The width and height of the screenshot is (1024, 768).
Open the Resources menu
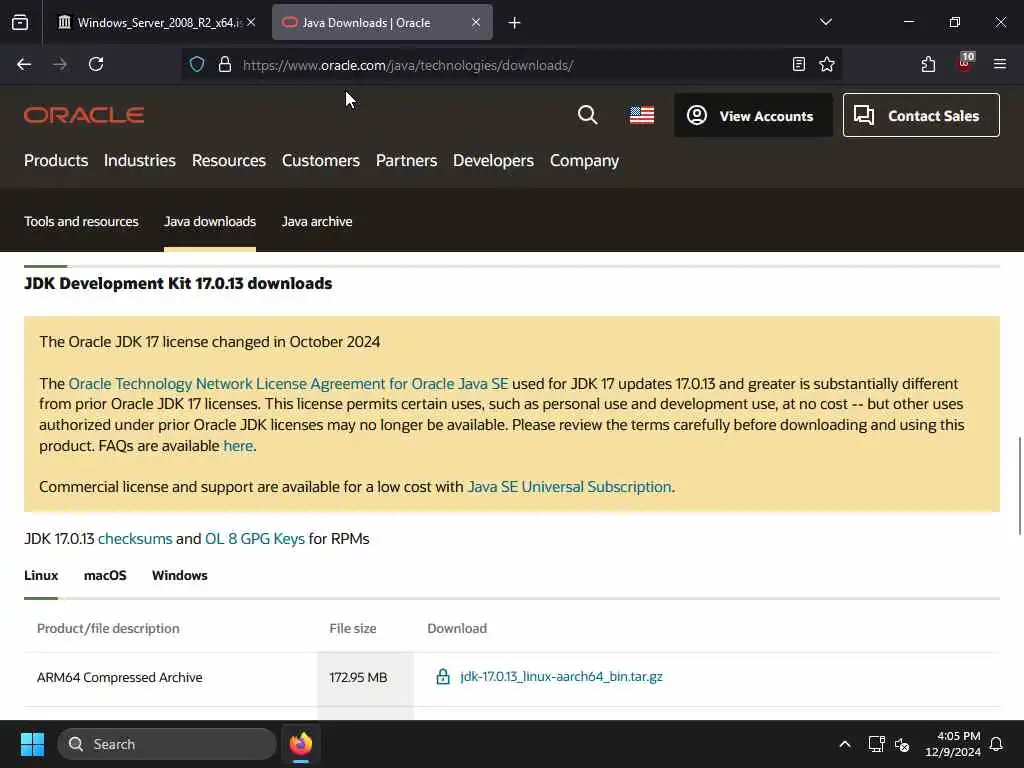(229, 161)
